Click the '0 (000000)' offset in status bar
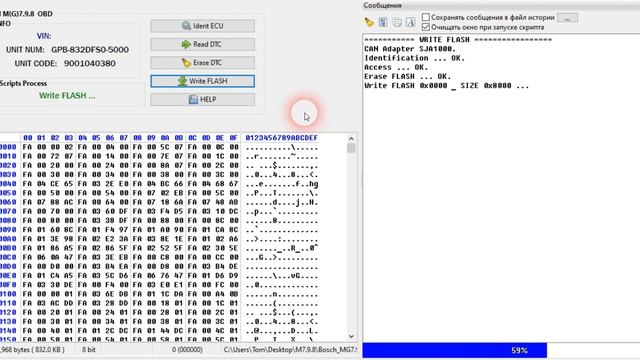This screenshot has height=360, width=640. click(187, 350)
